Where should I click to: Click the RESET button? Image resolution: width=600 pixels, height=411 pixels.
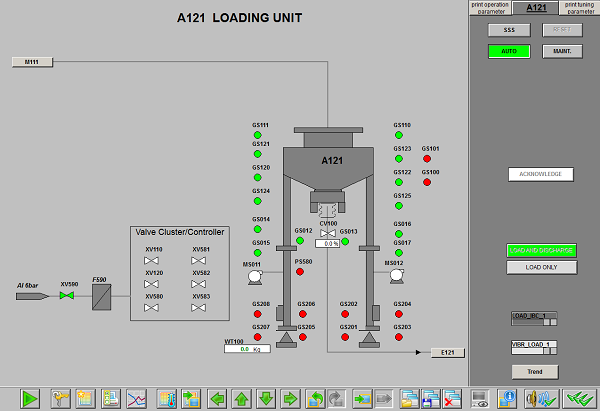click(562, 30)
